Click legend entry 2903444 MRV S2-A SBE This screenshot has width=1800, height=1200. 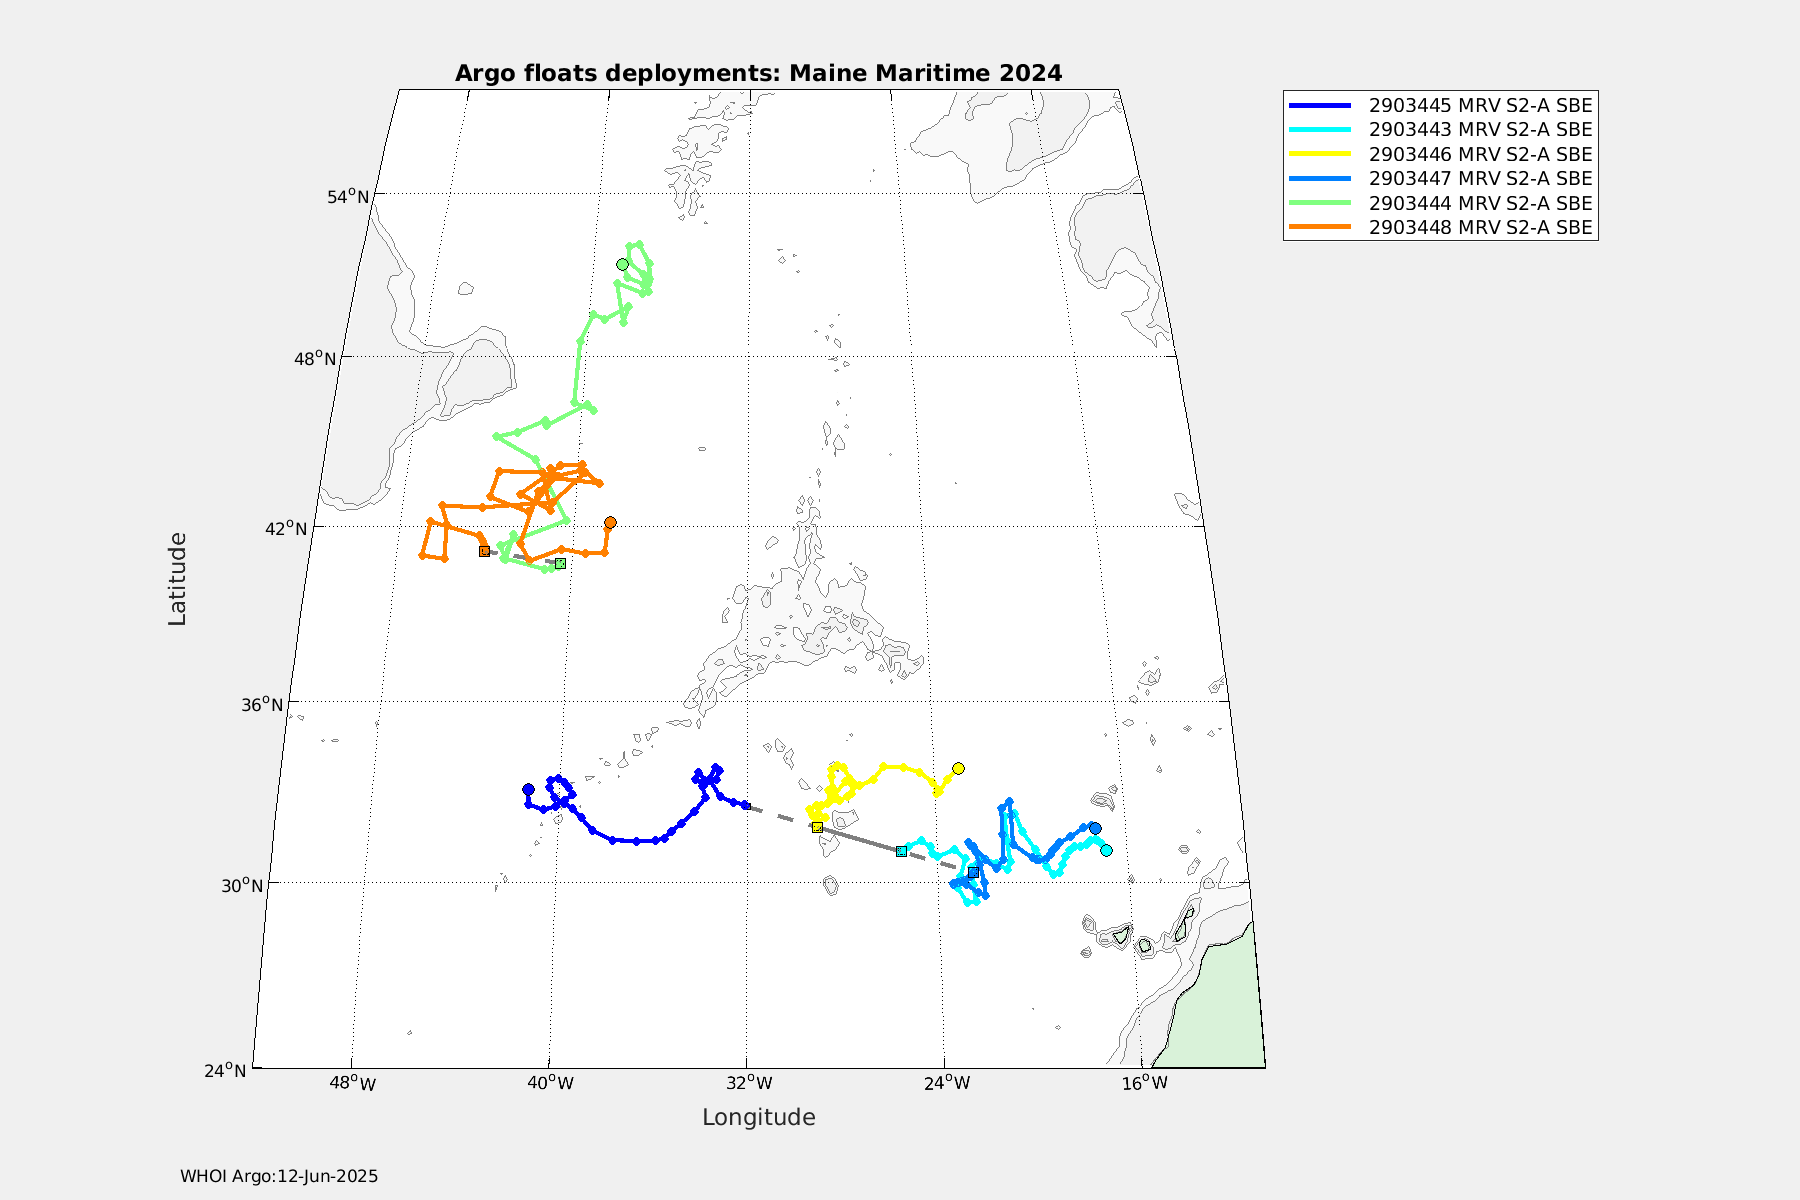[x=1440, y=203]
